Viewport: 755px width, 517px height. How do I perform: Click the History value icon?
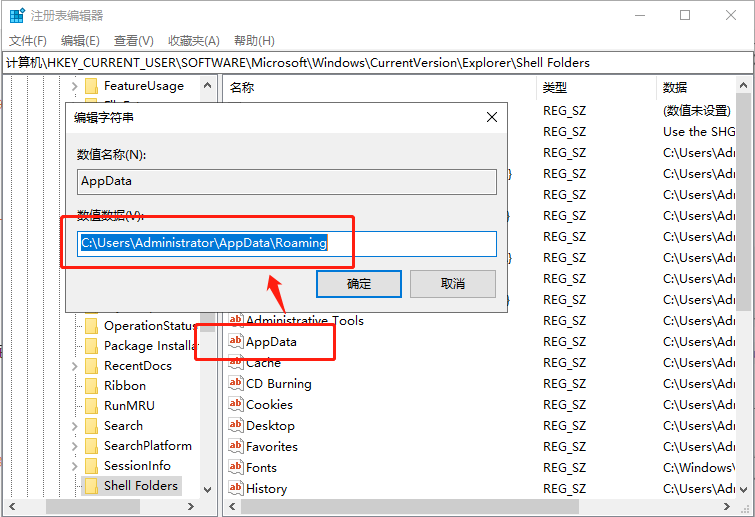click(x=236, y=489)
